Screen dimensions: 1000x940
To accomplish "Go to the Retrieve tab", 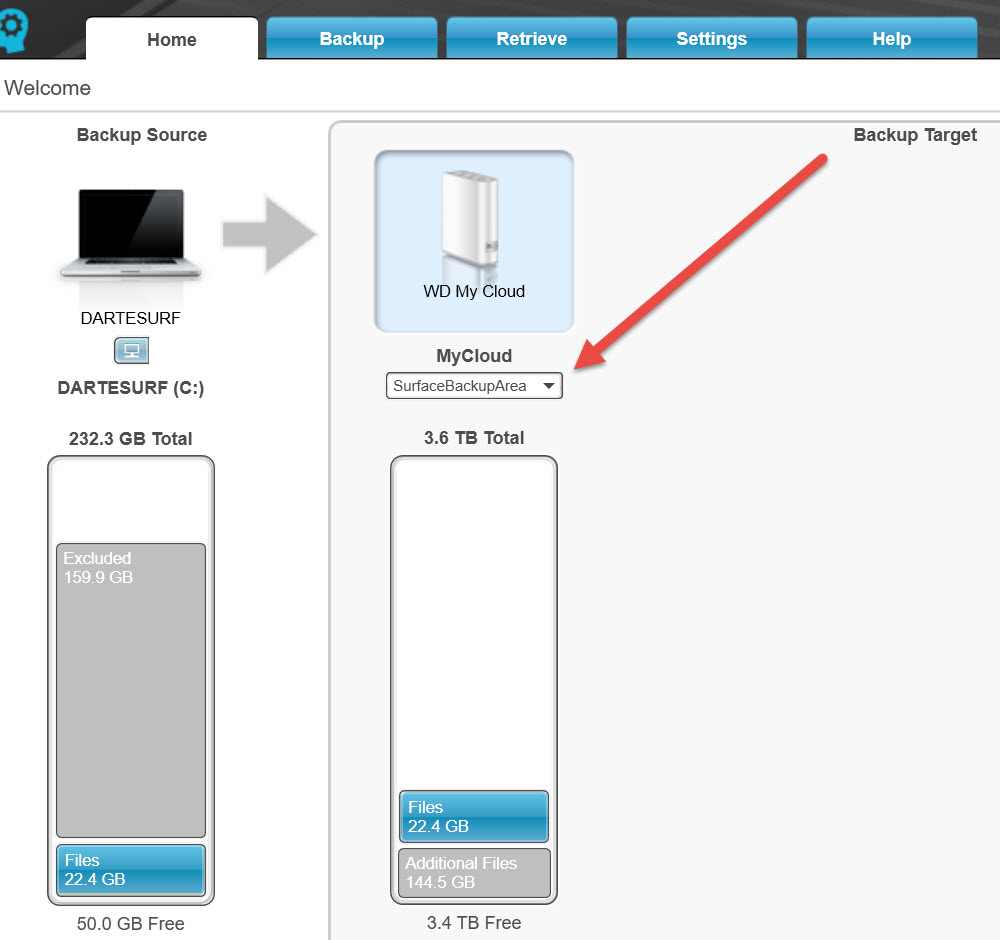I will point(531,39).
